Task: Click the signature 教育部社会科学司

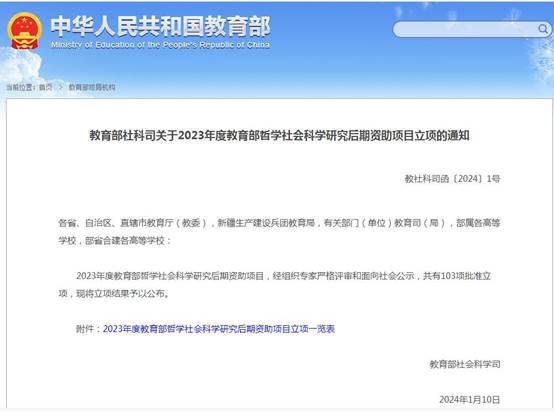Action: 465,364
